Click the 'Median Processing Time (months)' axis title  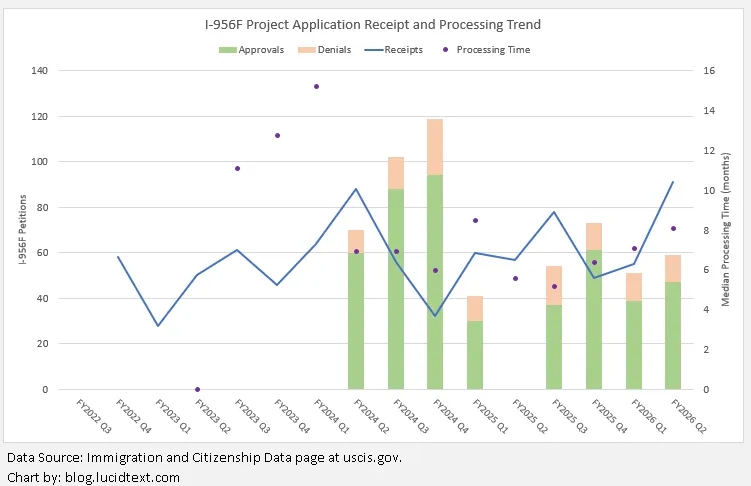coord(725,229)
